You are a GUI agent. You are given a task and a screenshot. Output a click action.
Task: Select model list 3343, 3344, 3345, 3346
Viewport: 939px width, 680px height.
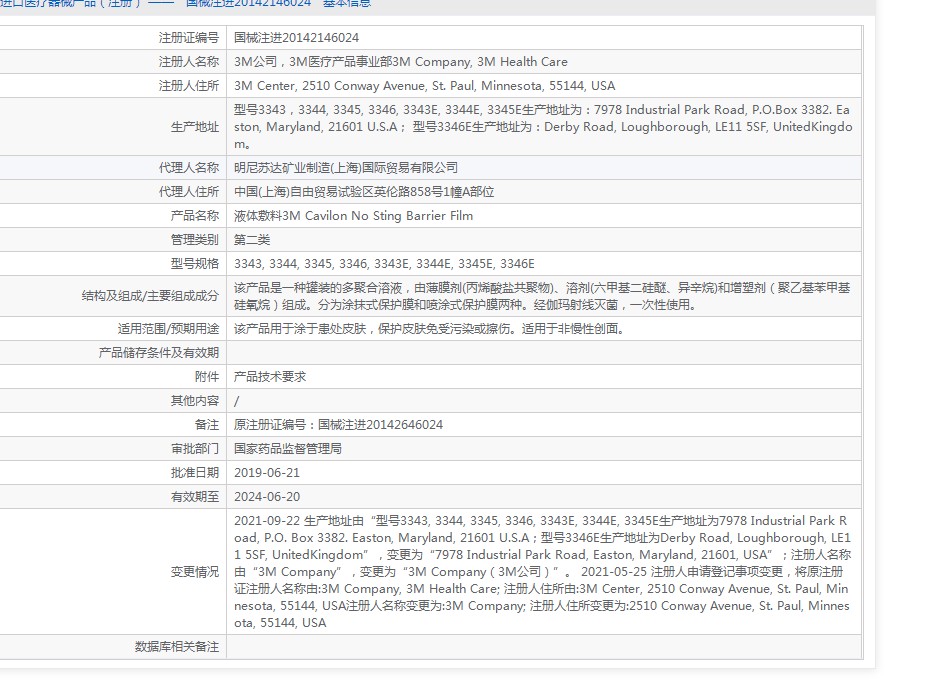(384, 263)
